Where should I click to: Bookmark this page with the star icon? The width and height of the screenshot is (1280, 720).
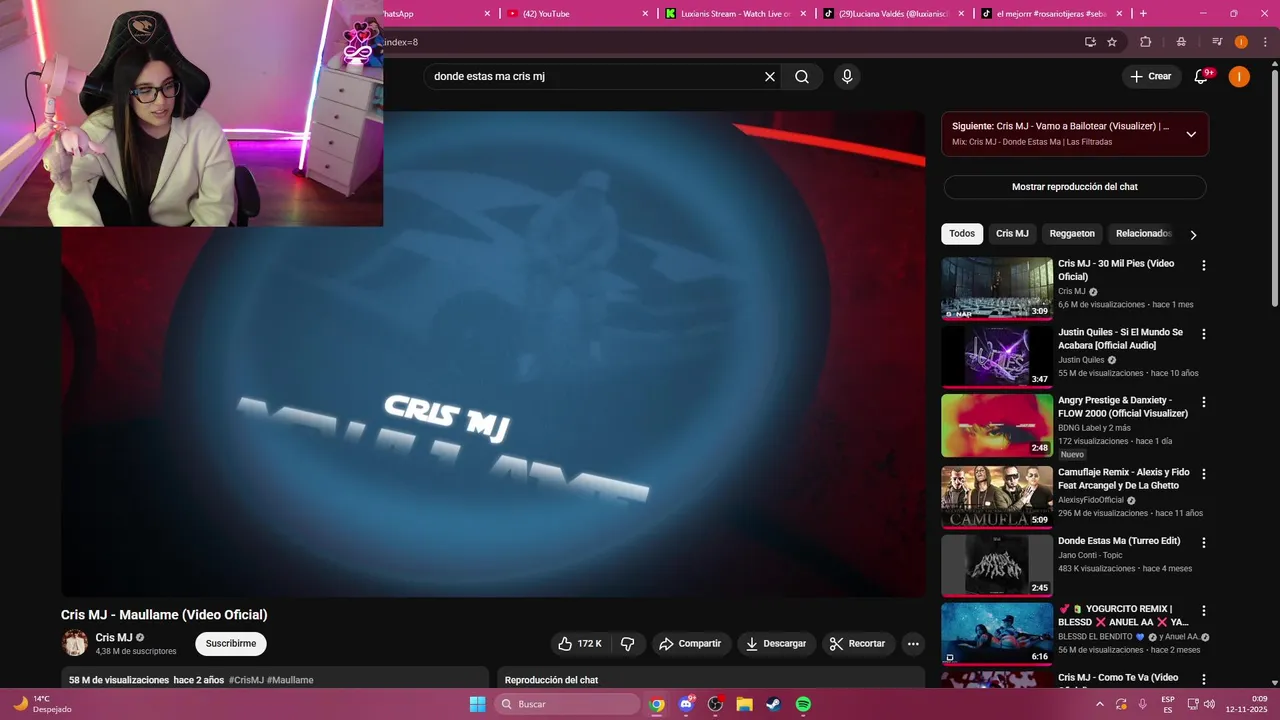coord(1112,42)
